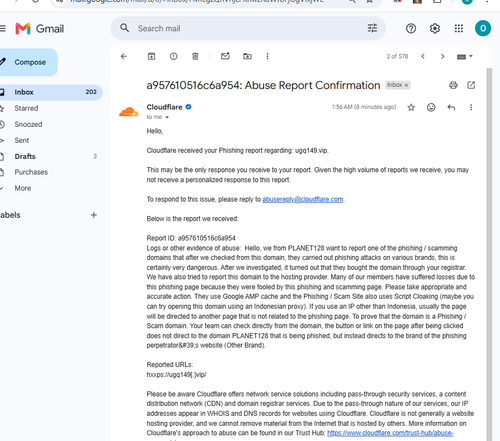
Task: Show search options filter icon
Action: (372, 28)
